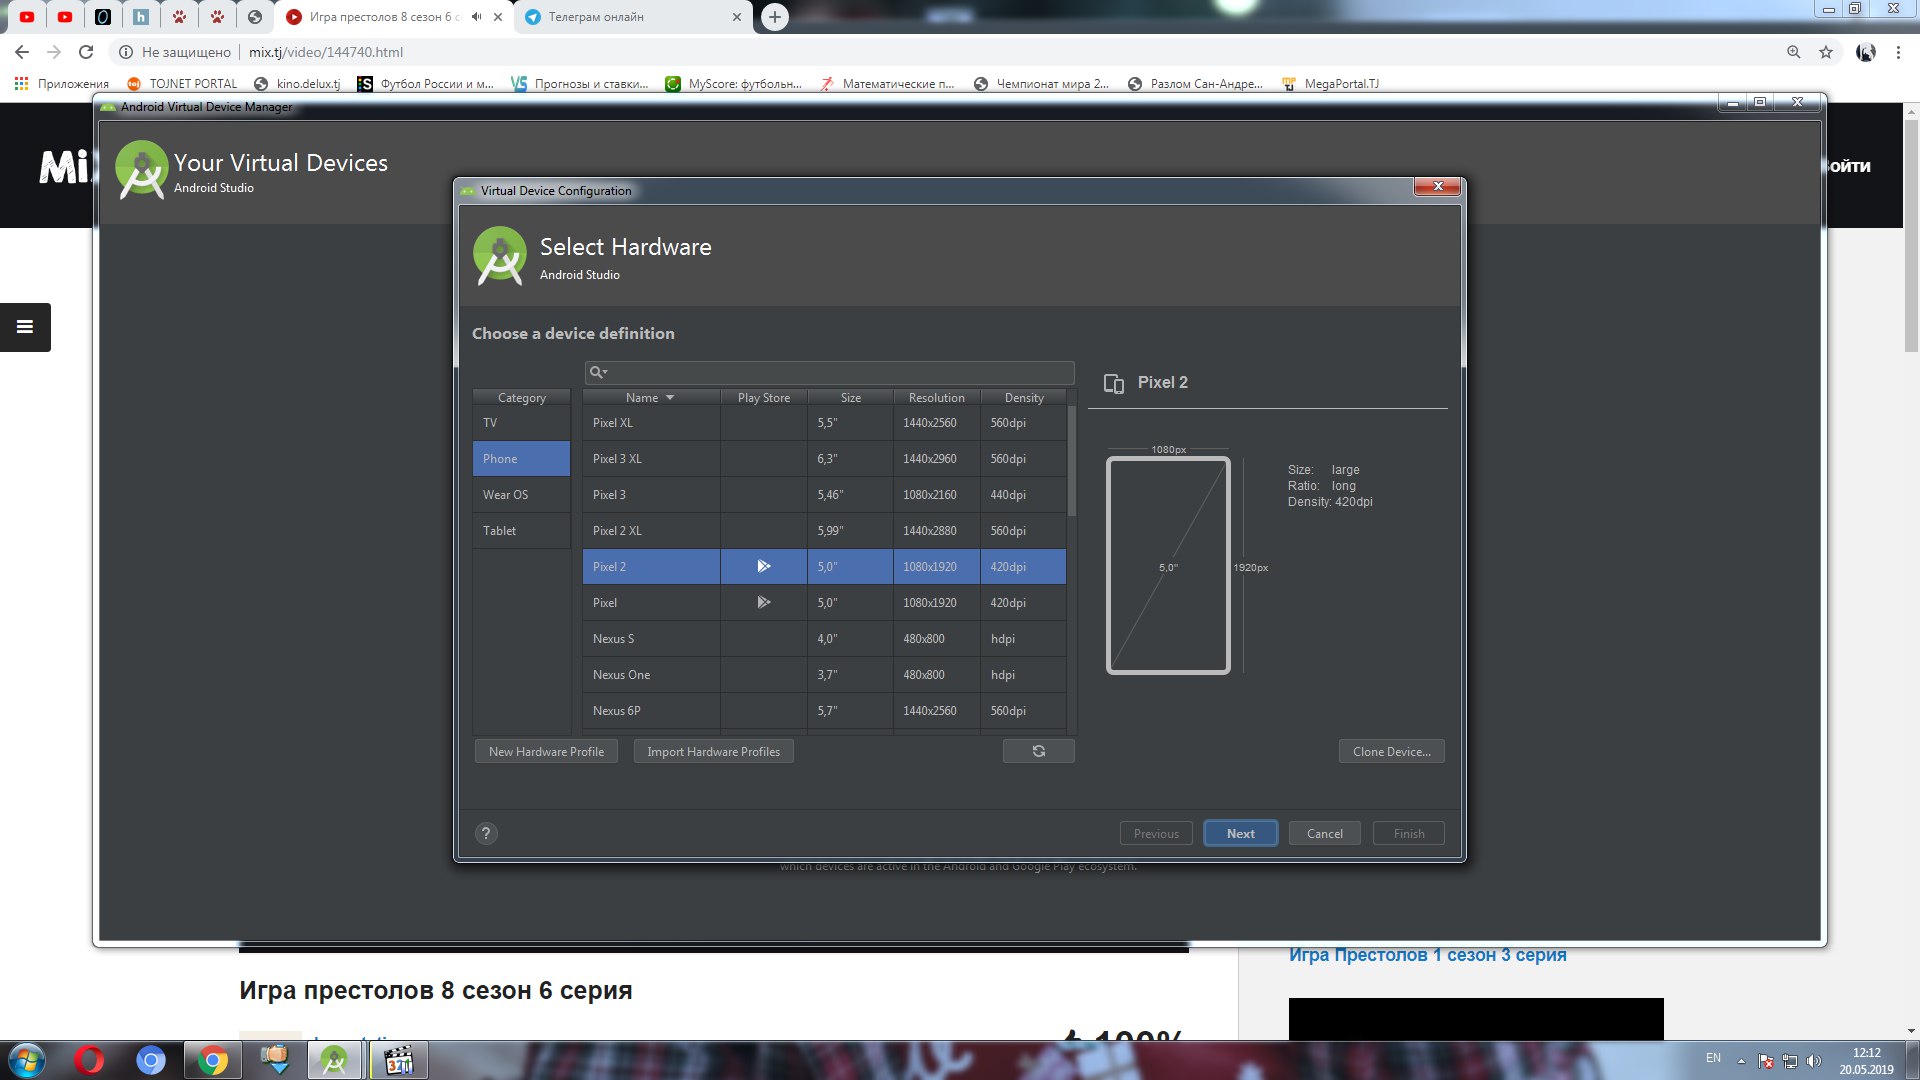Click the Density column header
Viewport: 1920px width, 1080px height.
tap(1023, 398)
